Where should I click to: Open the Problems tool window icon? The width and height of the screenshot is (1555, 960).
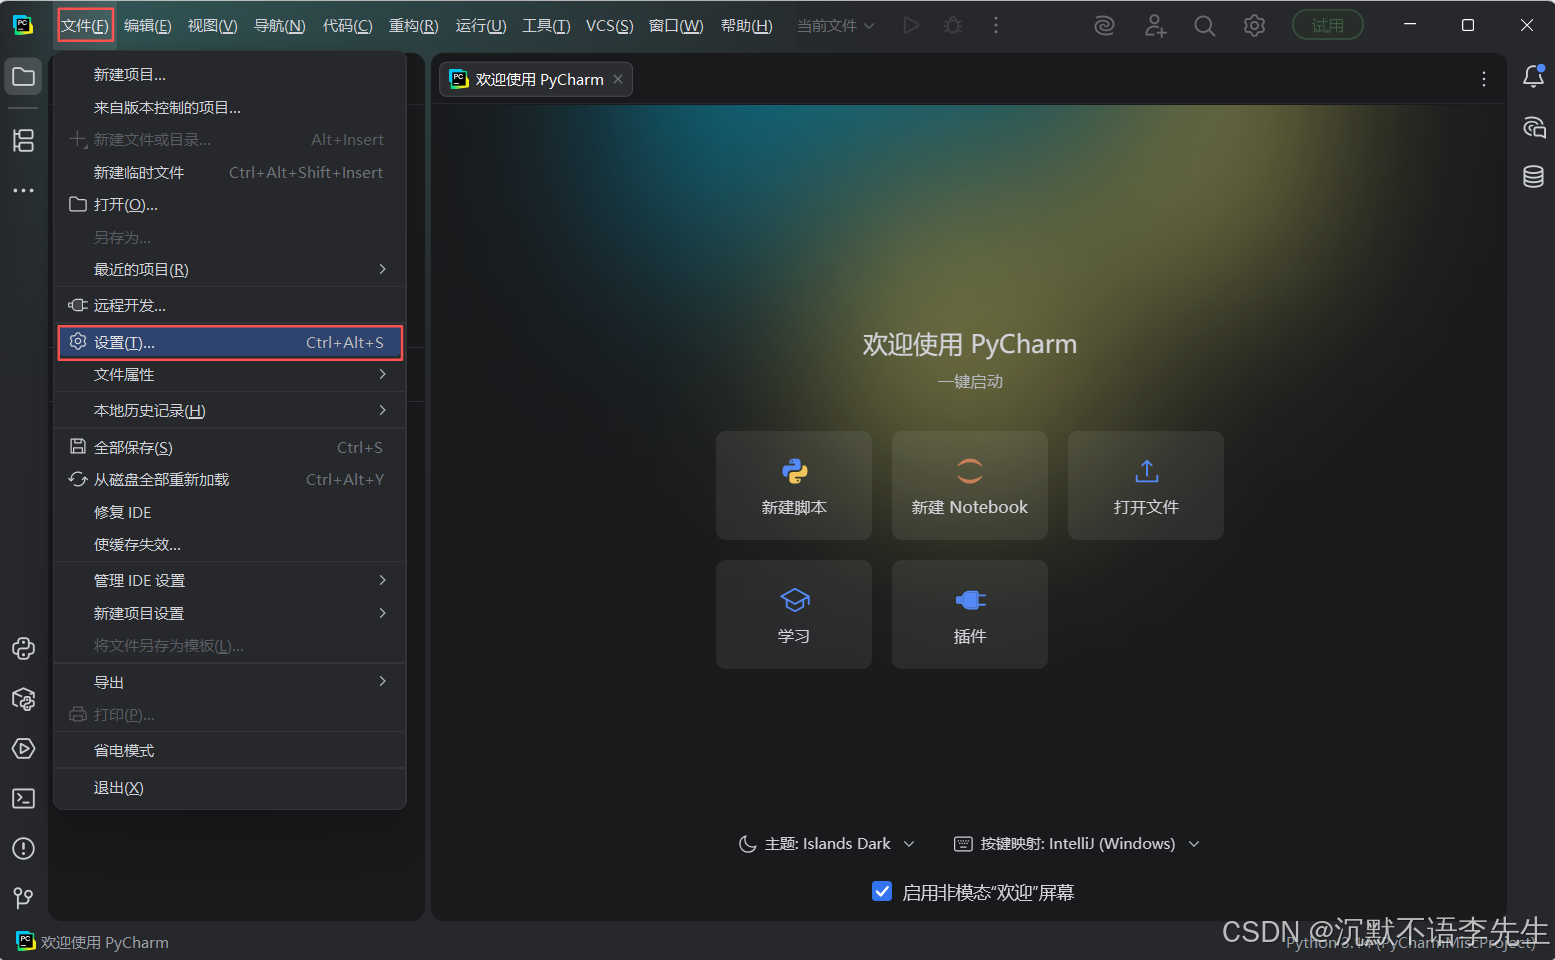(x=23, y=848)
